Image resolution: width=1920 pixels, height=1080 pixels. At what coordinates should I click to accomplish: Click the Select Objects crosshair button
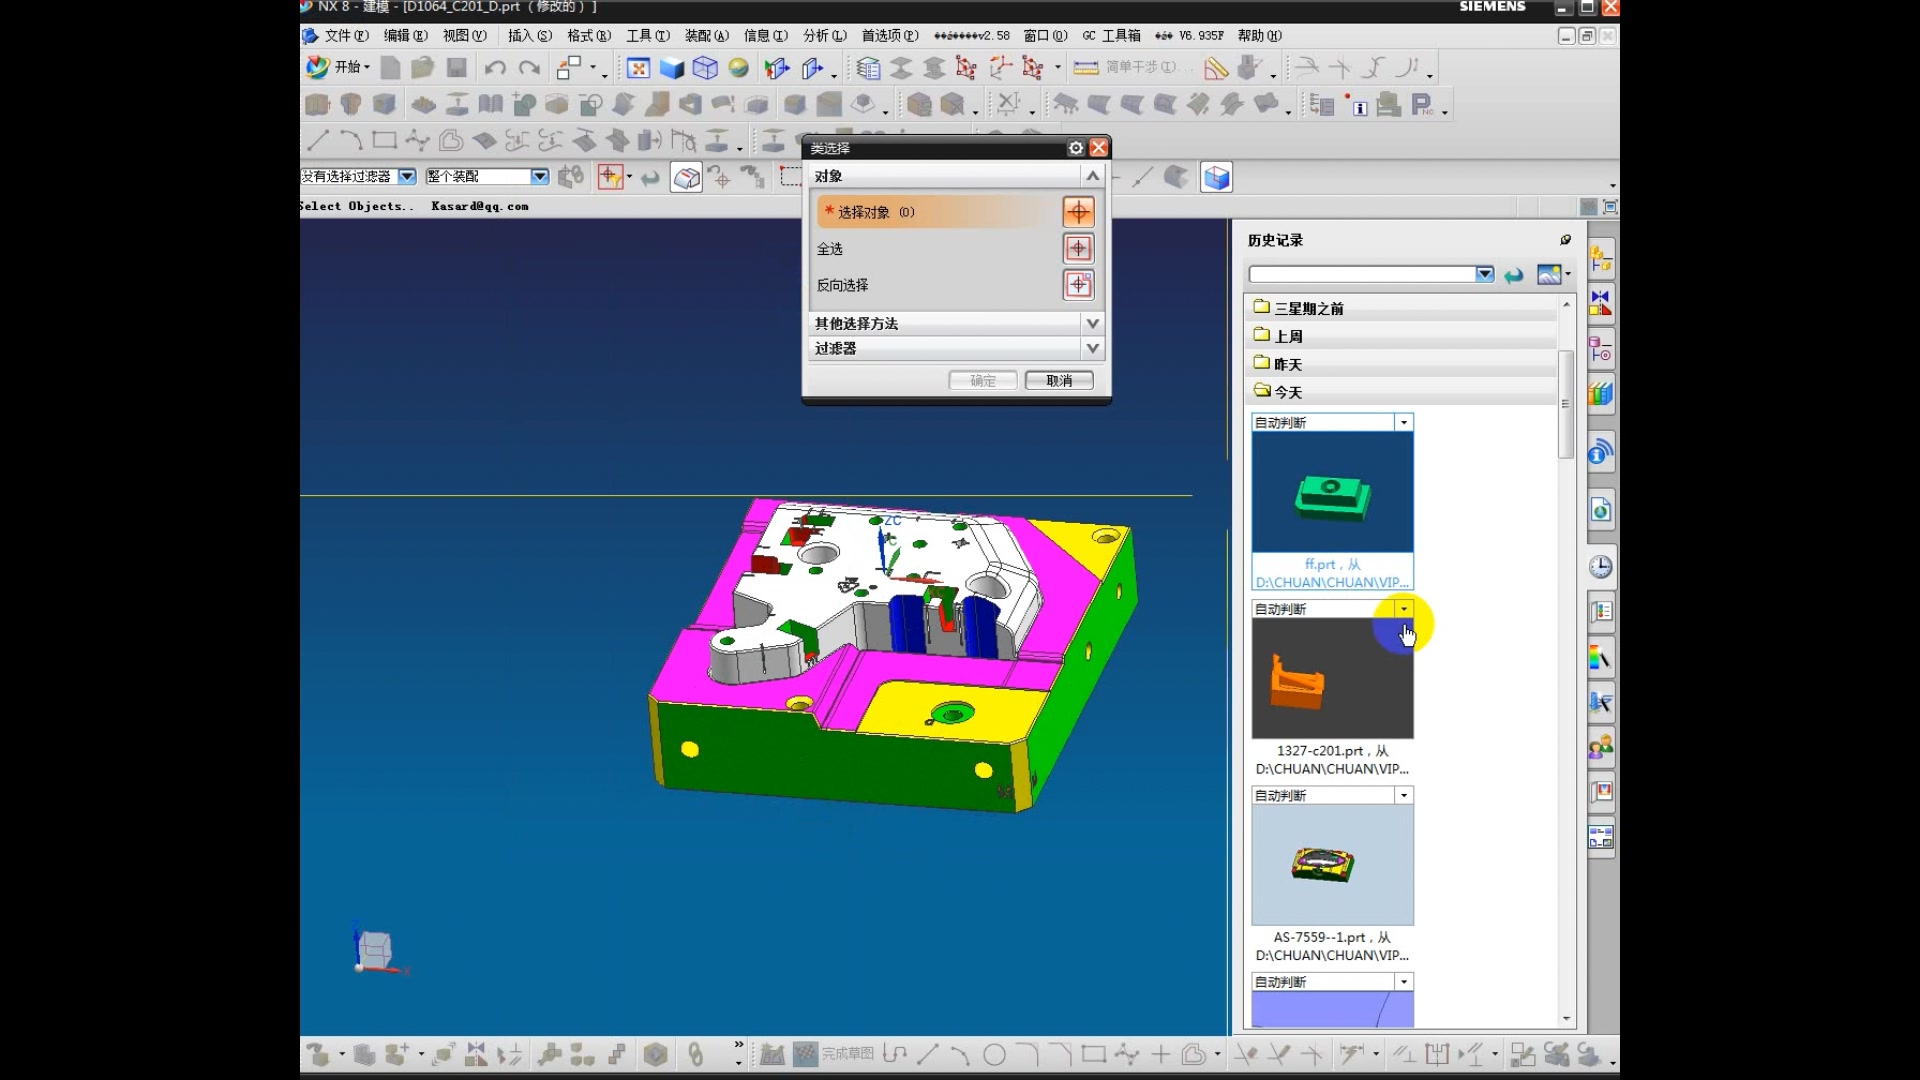click(x=1078, y=212)
